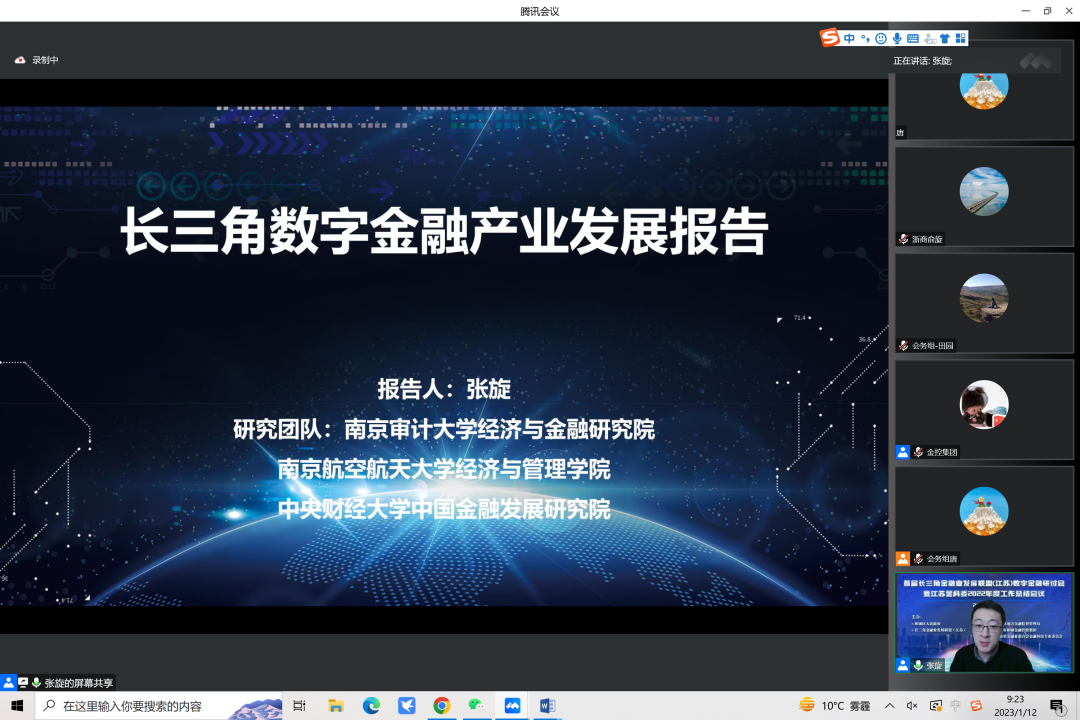Click the '正在讲话: 张旋' speaker indicator
The height and width of the screenshot is (720, 1080).
(922, 61)
